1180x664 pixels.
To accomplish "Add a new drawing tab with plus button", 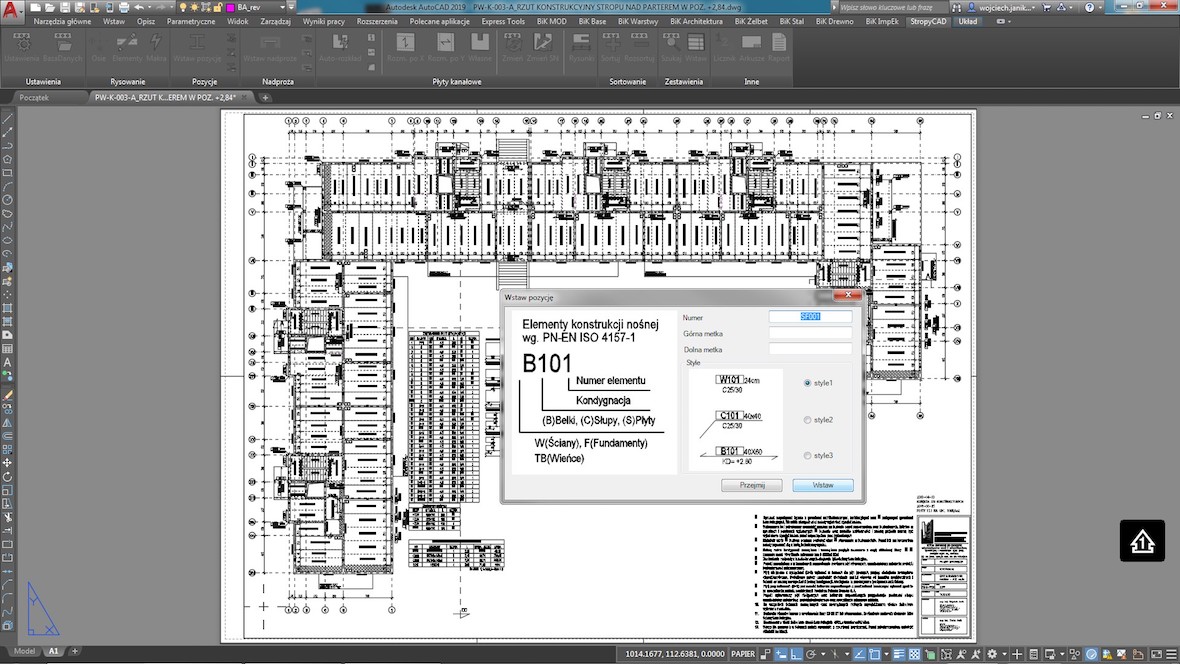I will 265,98.
